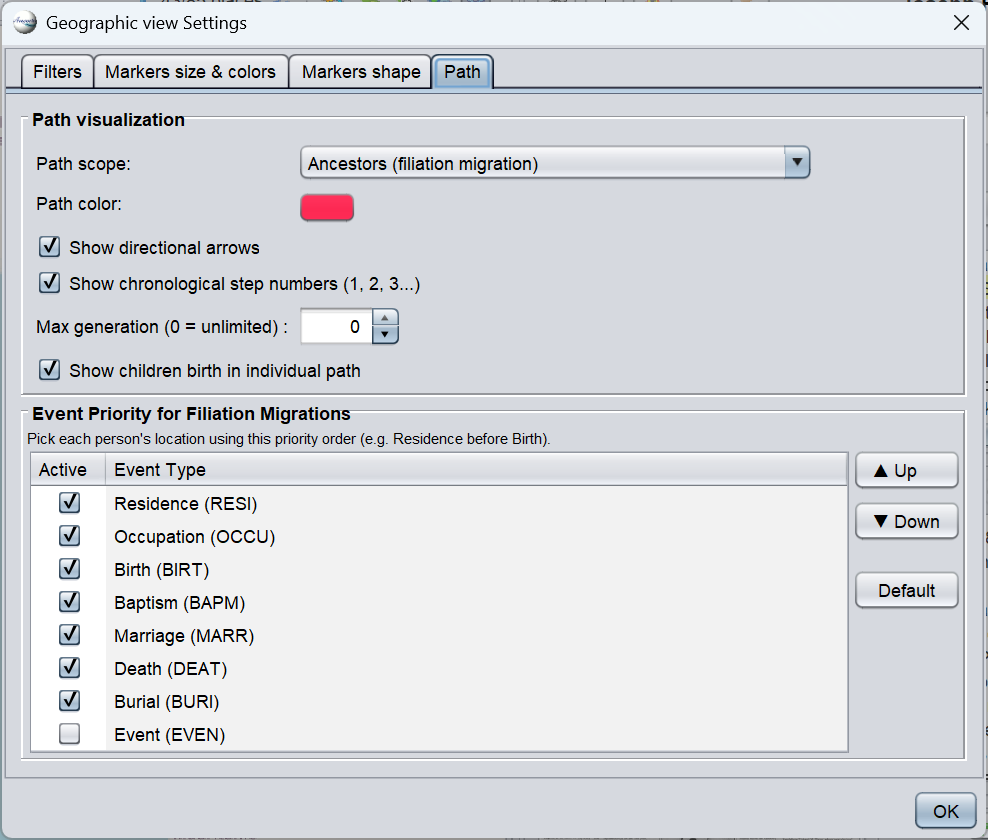Move selected event Down in priority
Image resolution: width=988 pixels, height=840 pixels.
pos(906,521)
